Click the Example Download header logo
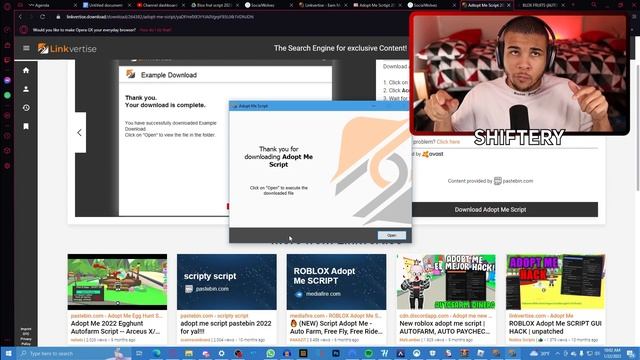The width and height of the screenshot is (640, 360). (131, 74)
